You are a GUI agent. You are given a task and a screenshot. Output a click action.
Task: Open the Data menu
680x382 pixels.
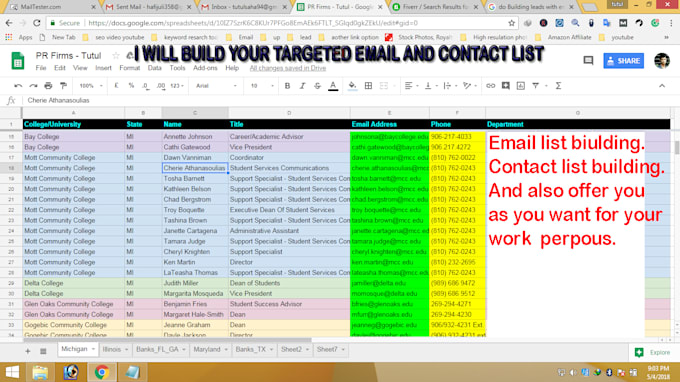[x=154, y=68]
